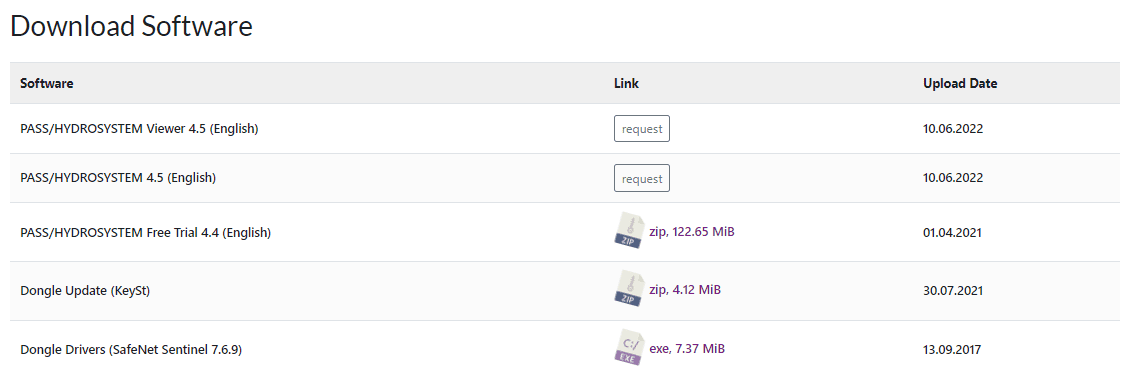Select the PASS/HYDROSYSTEM 4.5 (English) row name
This screenshot has width=1131, height=383.
coord(118,177)
